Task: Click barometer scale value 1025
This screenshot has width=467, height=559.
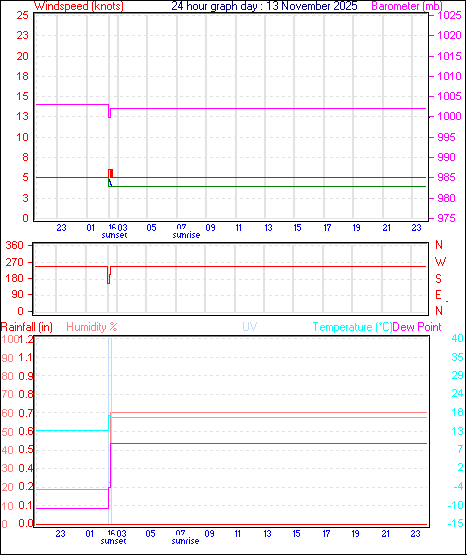Action: (449, 15)
